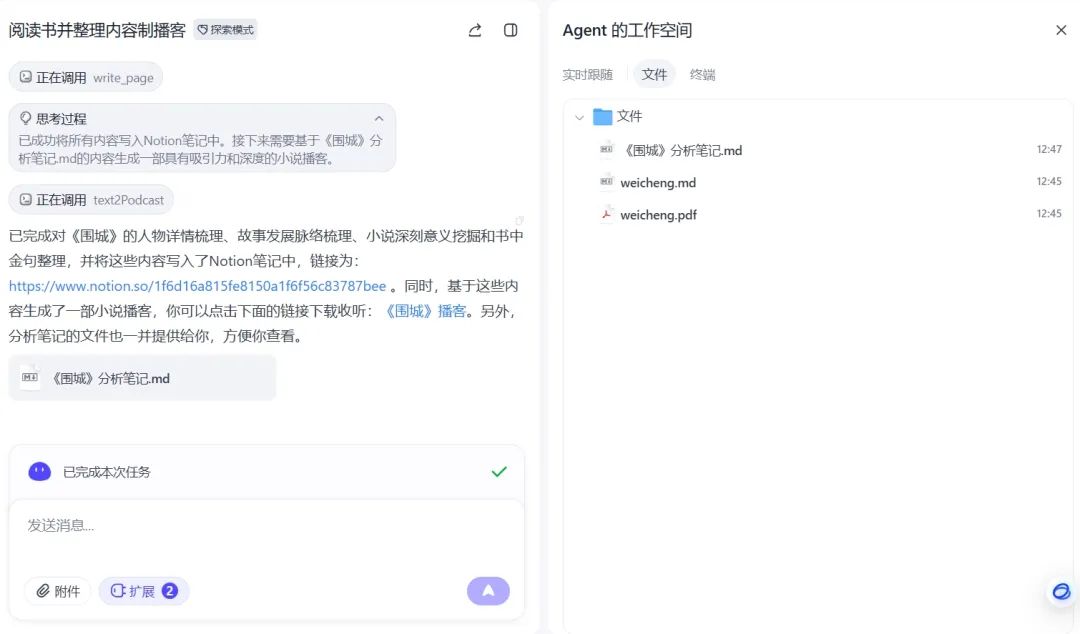Click the markdown icon in attachment card
Image resolution: width=1080 pixels, height=634 pixels.
[x=30, y=377]
